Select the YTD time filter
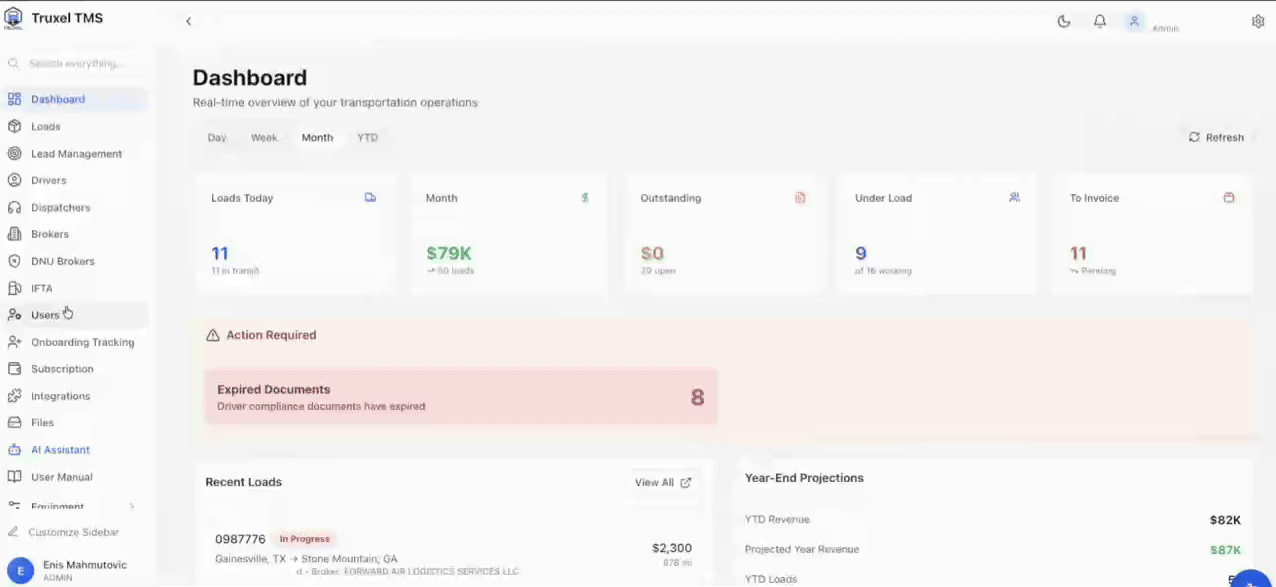This screenshot has height=587, width=1276. coord(367,137)
